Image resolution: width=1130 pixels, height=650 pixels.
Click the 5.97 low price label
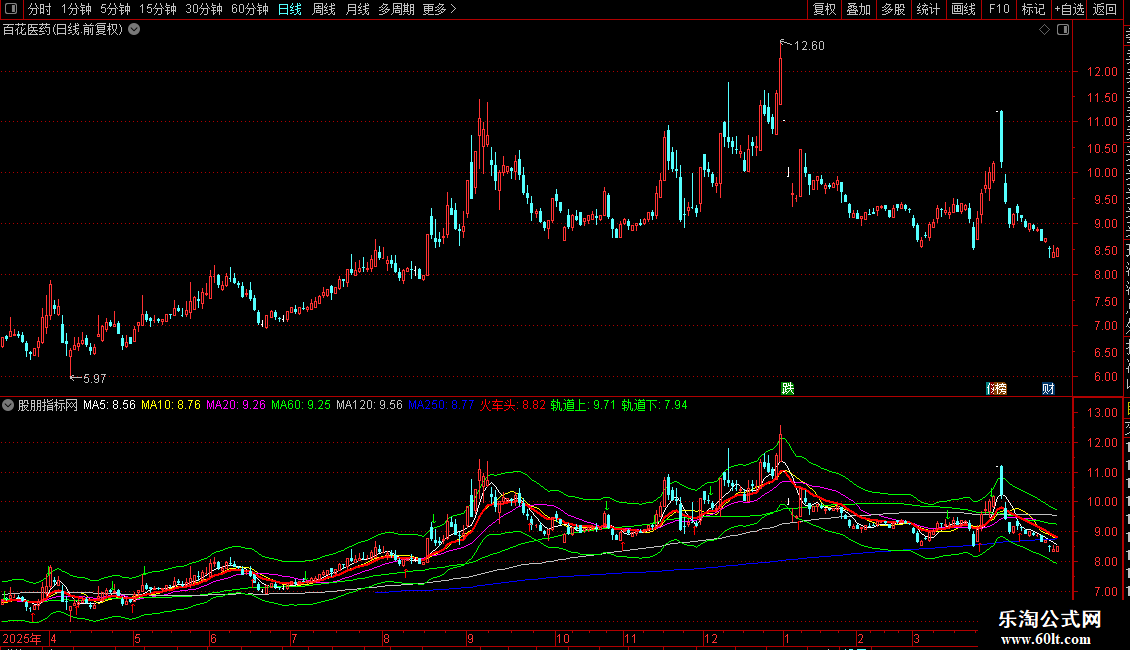[x=94, y=378]
